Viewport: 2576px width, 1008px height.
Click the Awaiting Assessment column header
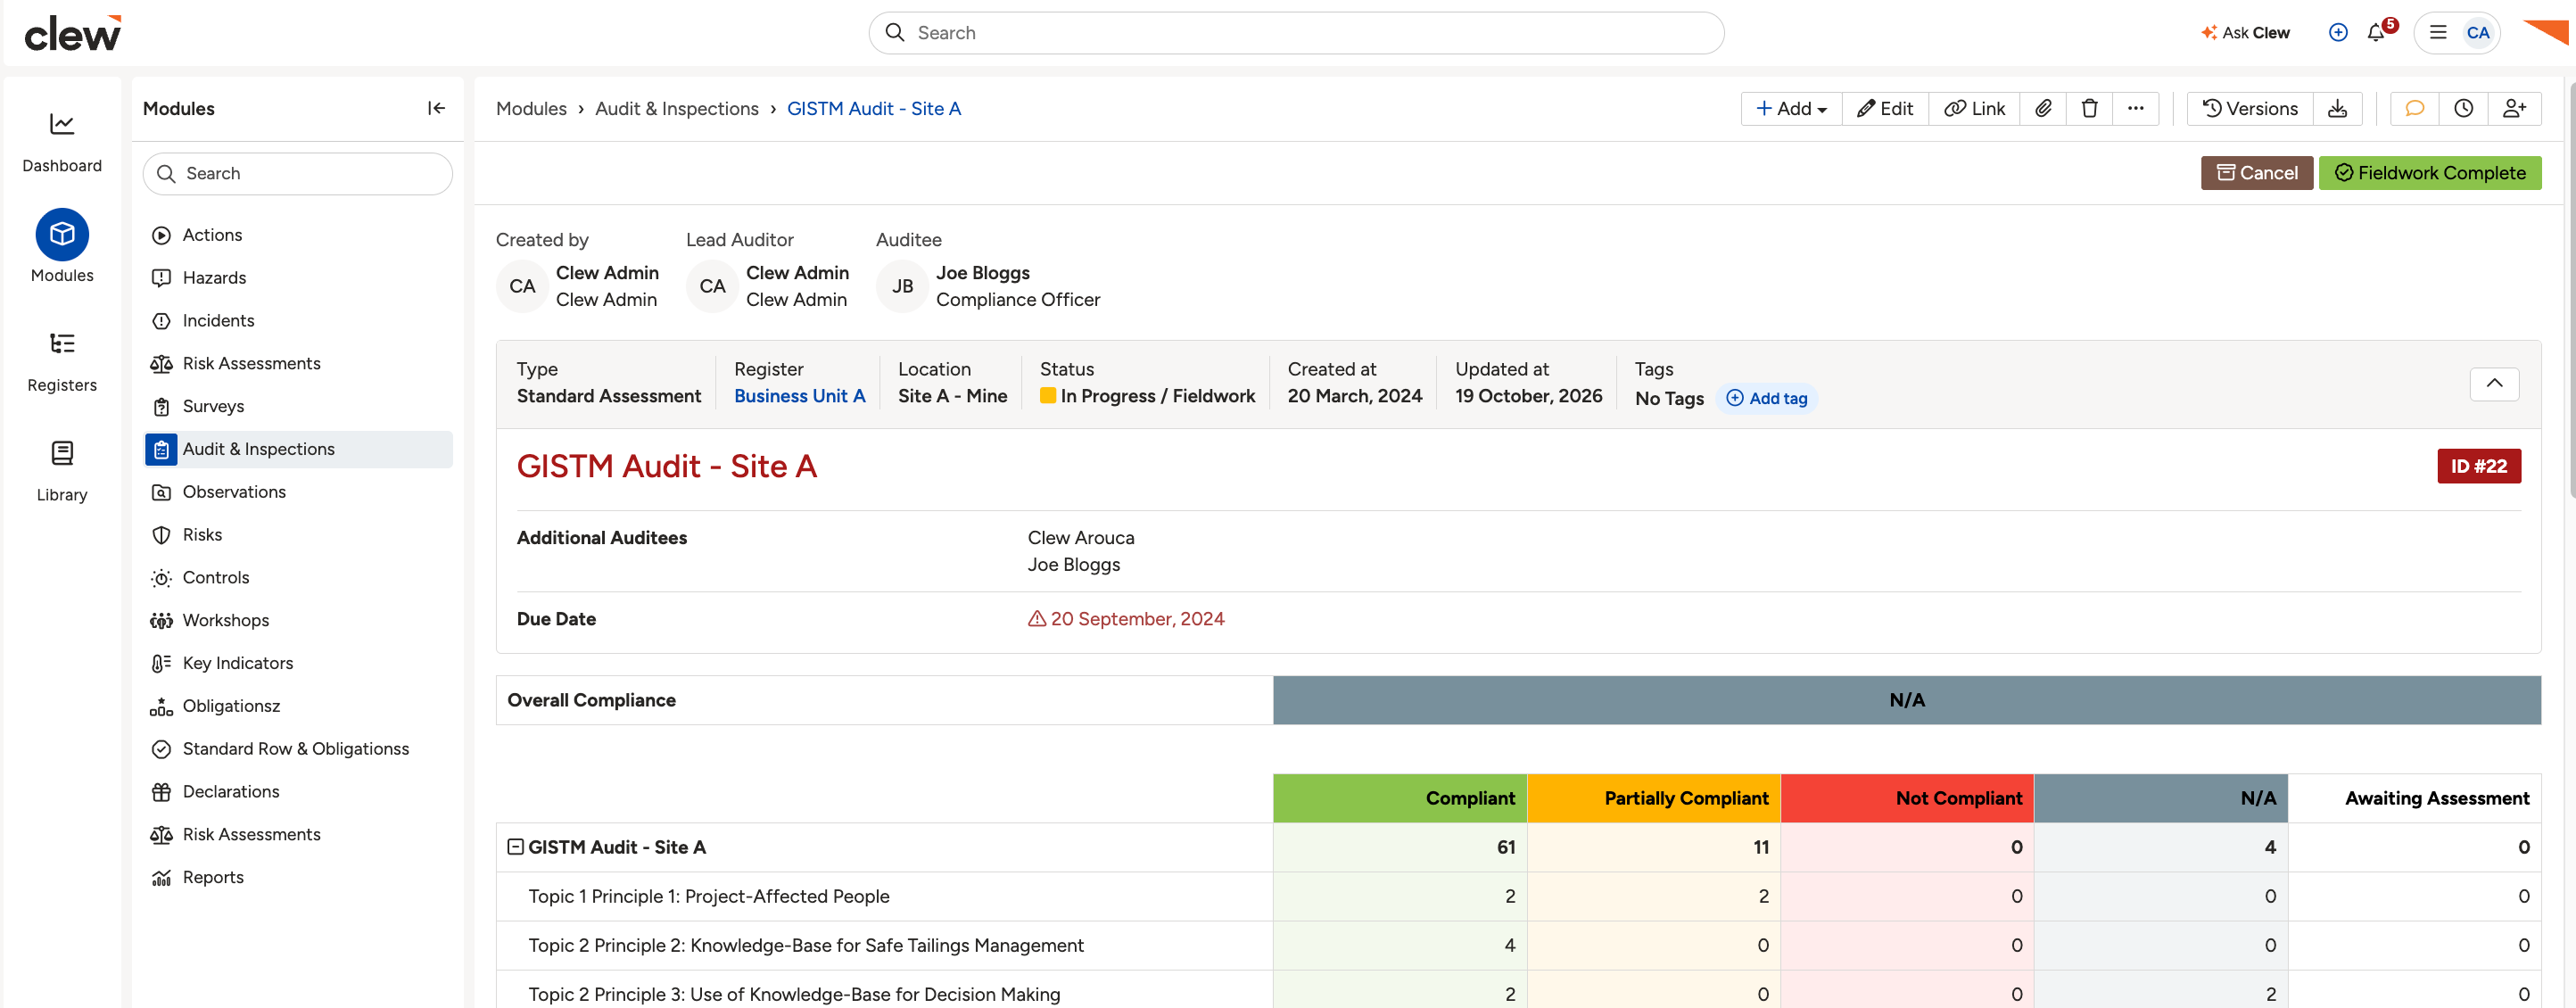pos(2414,798)
